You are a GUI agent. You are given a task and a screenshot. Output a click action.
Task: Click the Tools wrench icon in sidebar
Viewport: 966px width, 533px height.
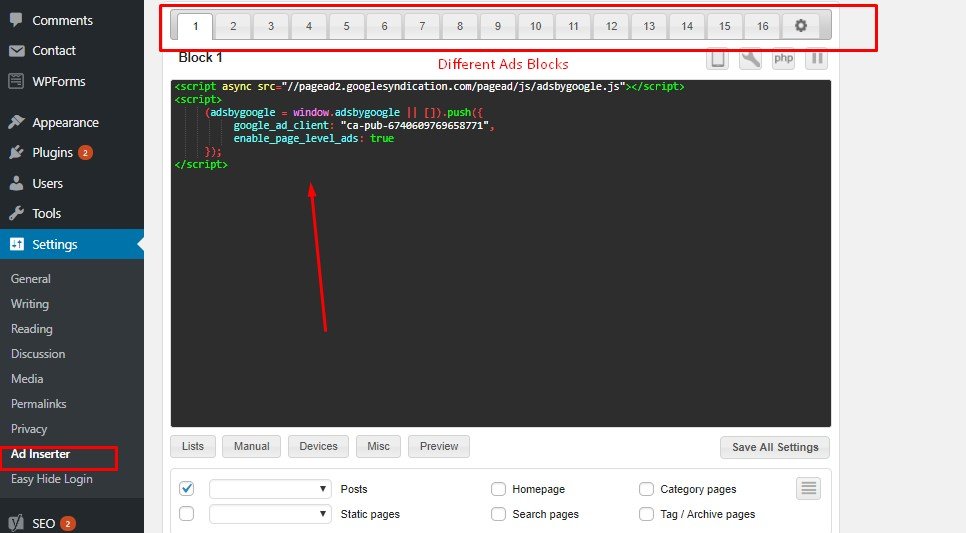coord(16,213)
